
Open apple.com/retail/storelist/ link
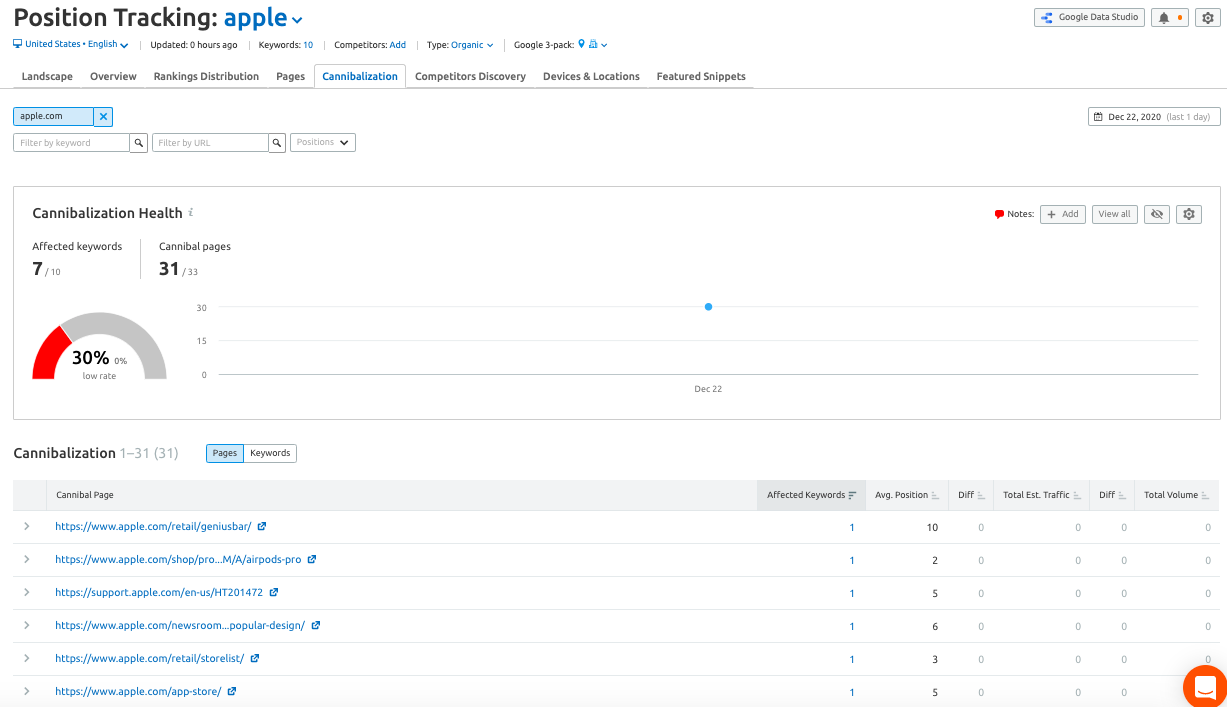point(150,659)
